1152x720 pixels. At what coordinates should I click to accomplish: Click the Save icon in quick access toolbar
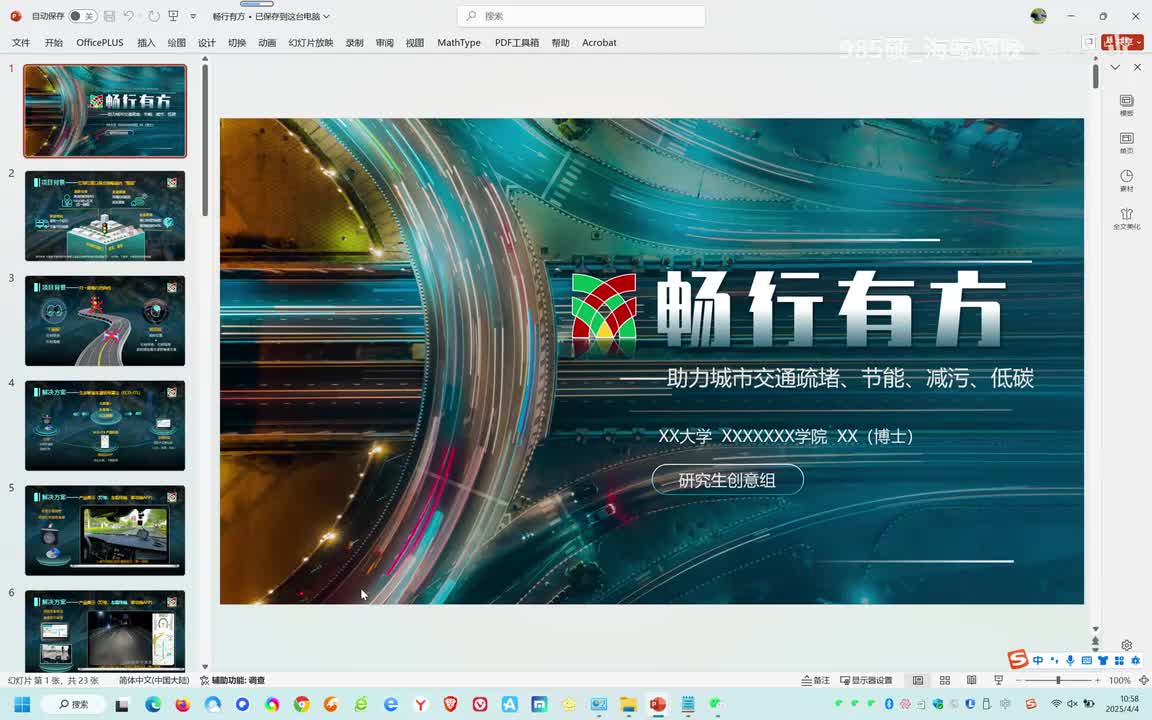pos(109,15)
